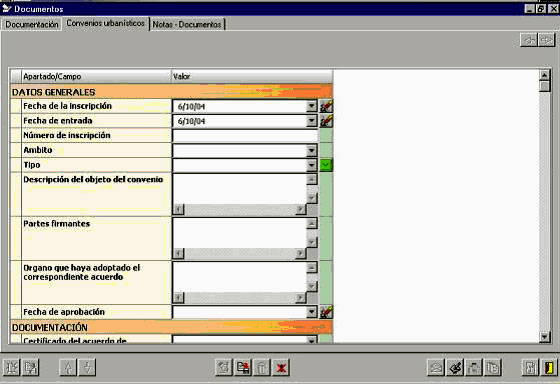The image size is (560, 384).
Task: Click the red X delete icon
Action: click(281, 367)
